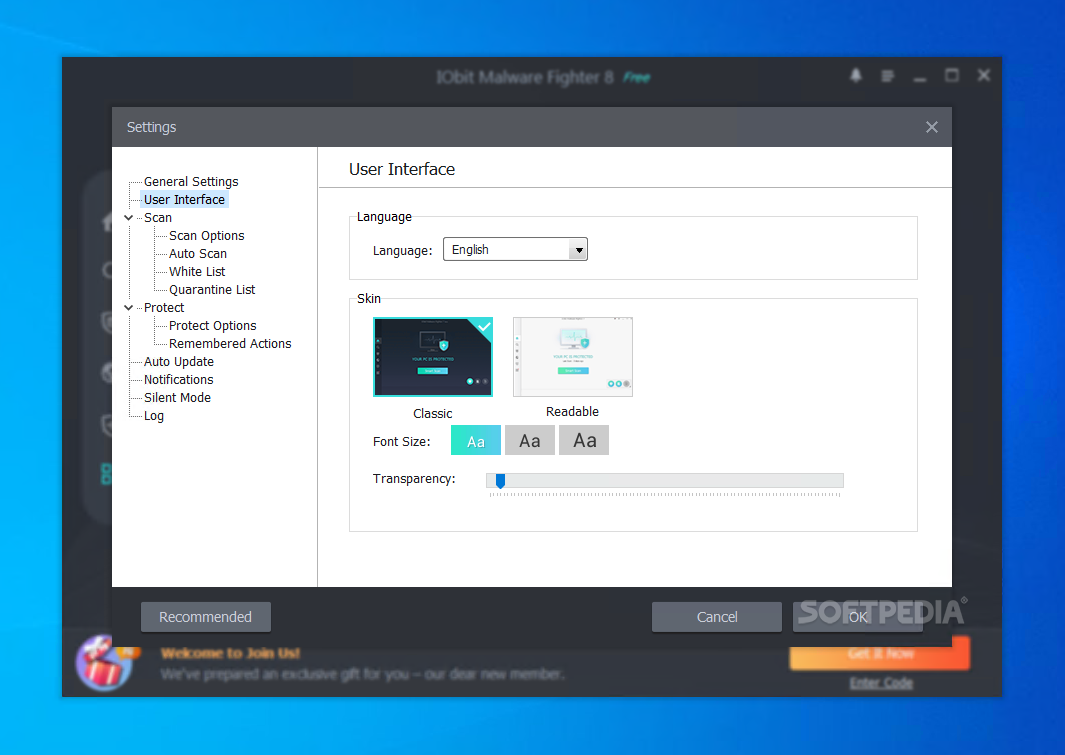
Task: Click Enter Code link in main window
Action: pyautogui.click(x=881, y=682)
